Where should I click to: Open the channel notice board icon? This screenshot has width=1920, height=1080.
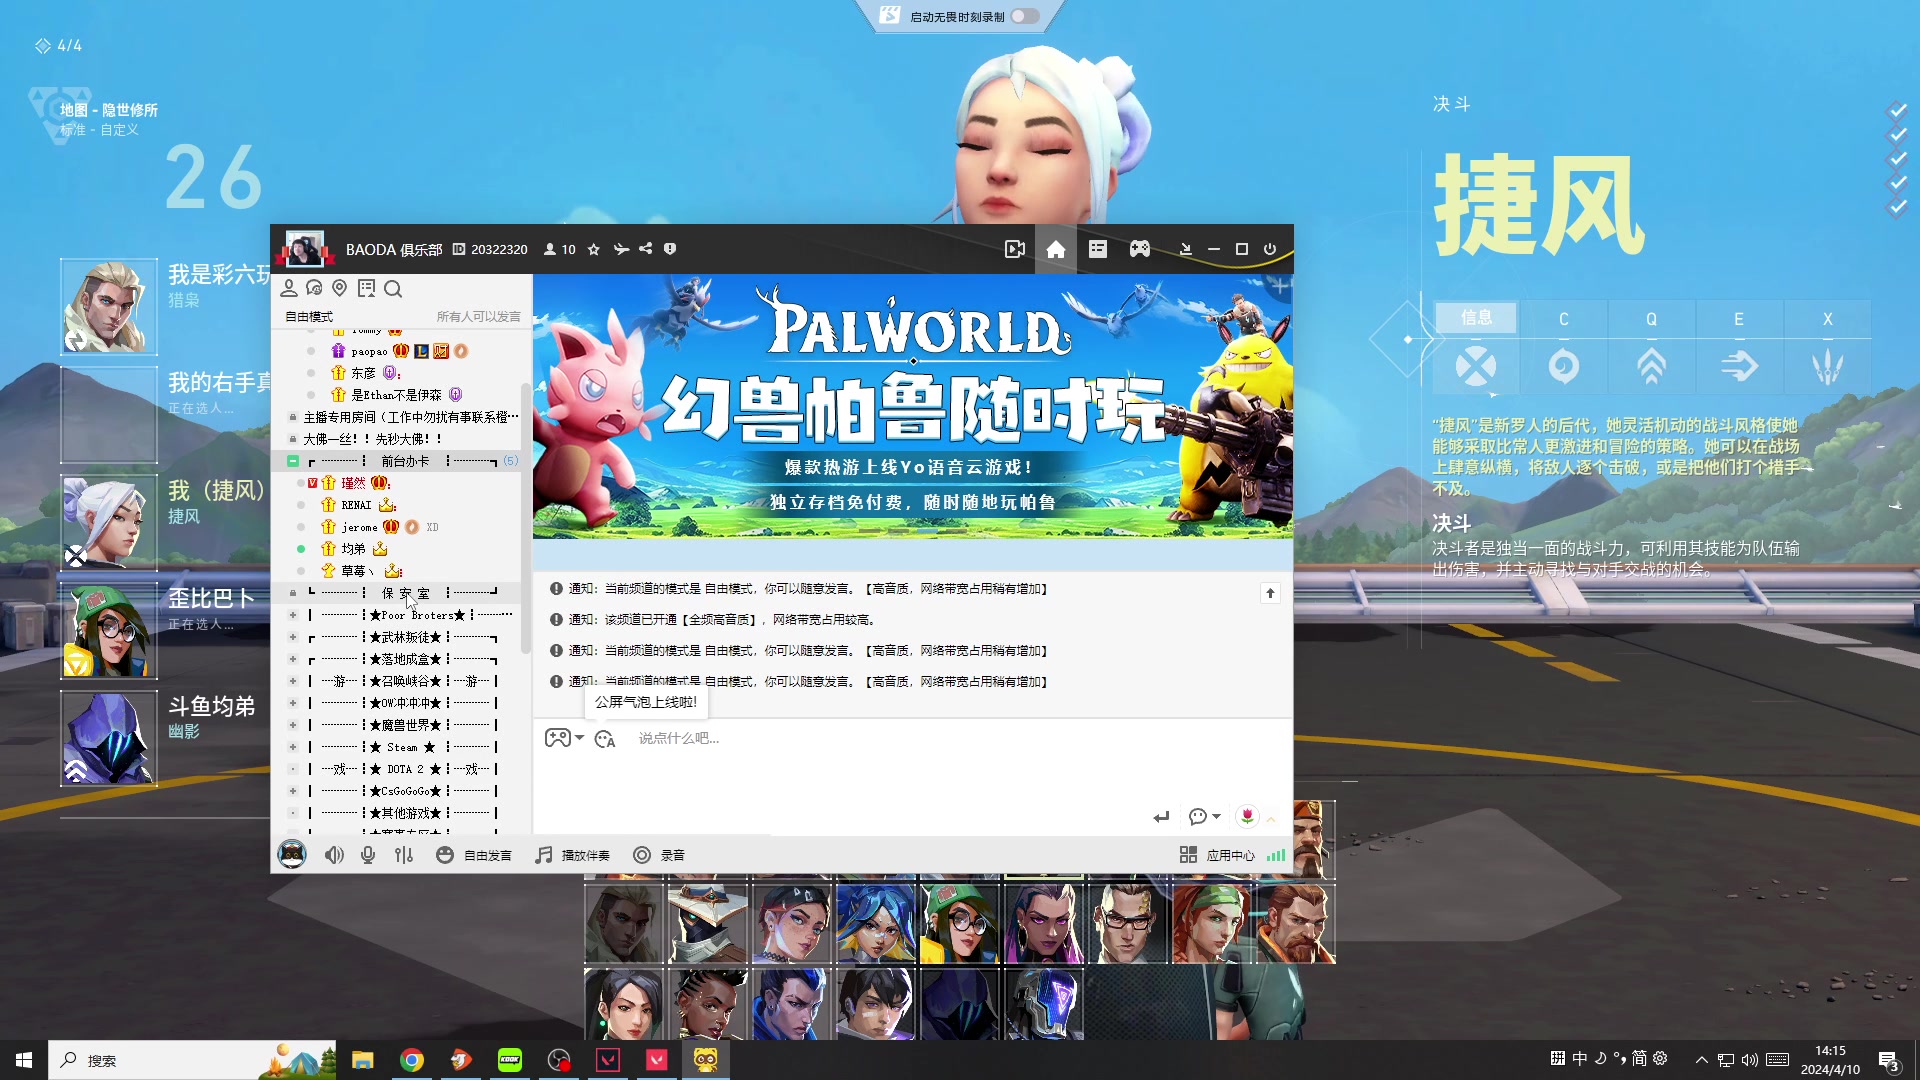pyautogui.click(x=366, y=288)
